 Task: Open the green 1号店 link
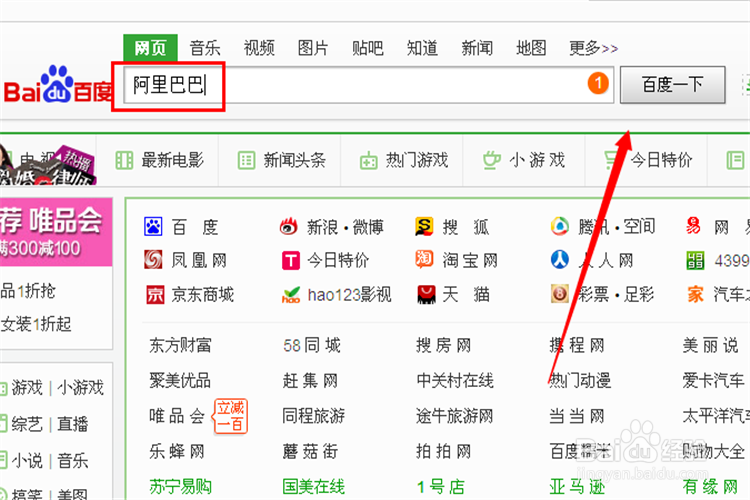tap(441, 487)
